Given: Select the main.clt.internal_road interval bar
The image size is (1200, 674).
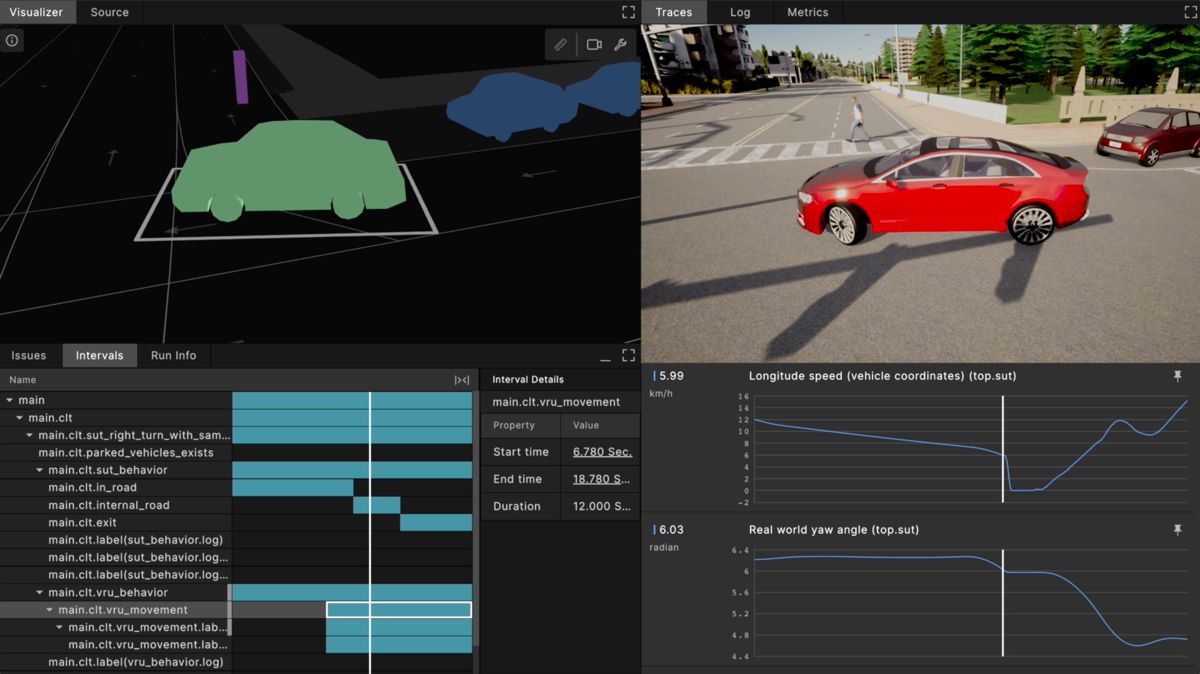Looking at the screenshot, I should pos(376,505).
